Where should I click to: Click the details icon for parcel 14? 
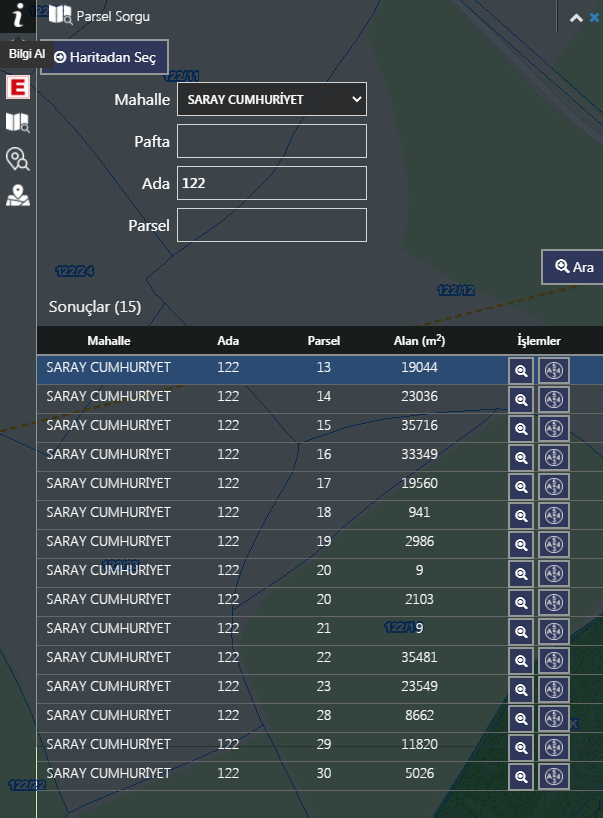[554, 400]
